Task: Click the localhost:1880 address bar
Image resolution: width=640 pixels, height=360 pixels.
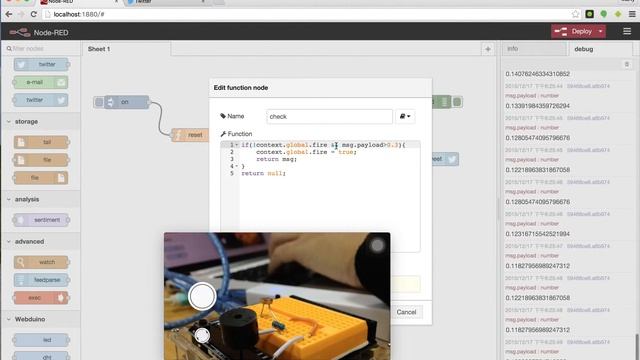Action: pyautogui.click(x=306, y=14)
